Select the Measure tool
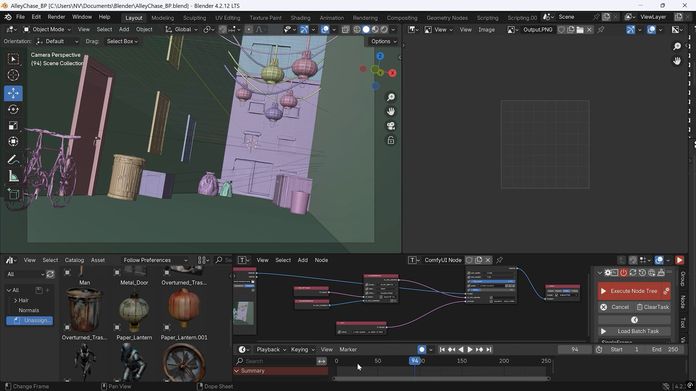 pos(13,176)
